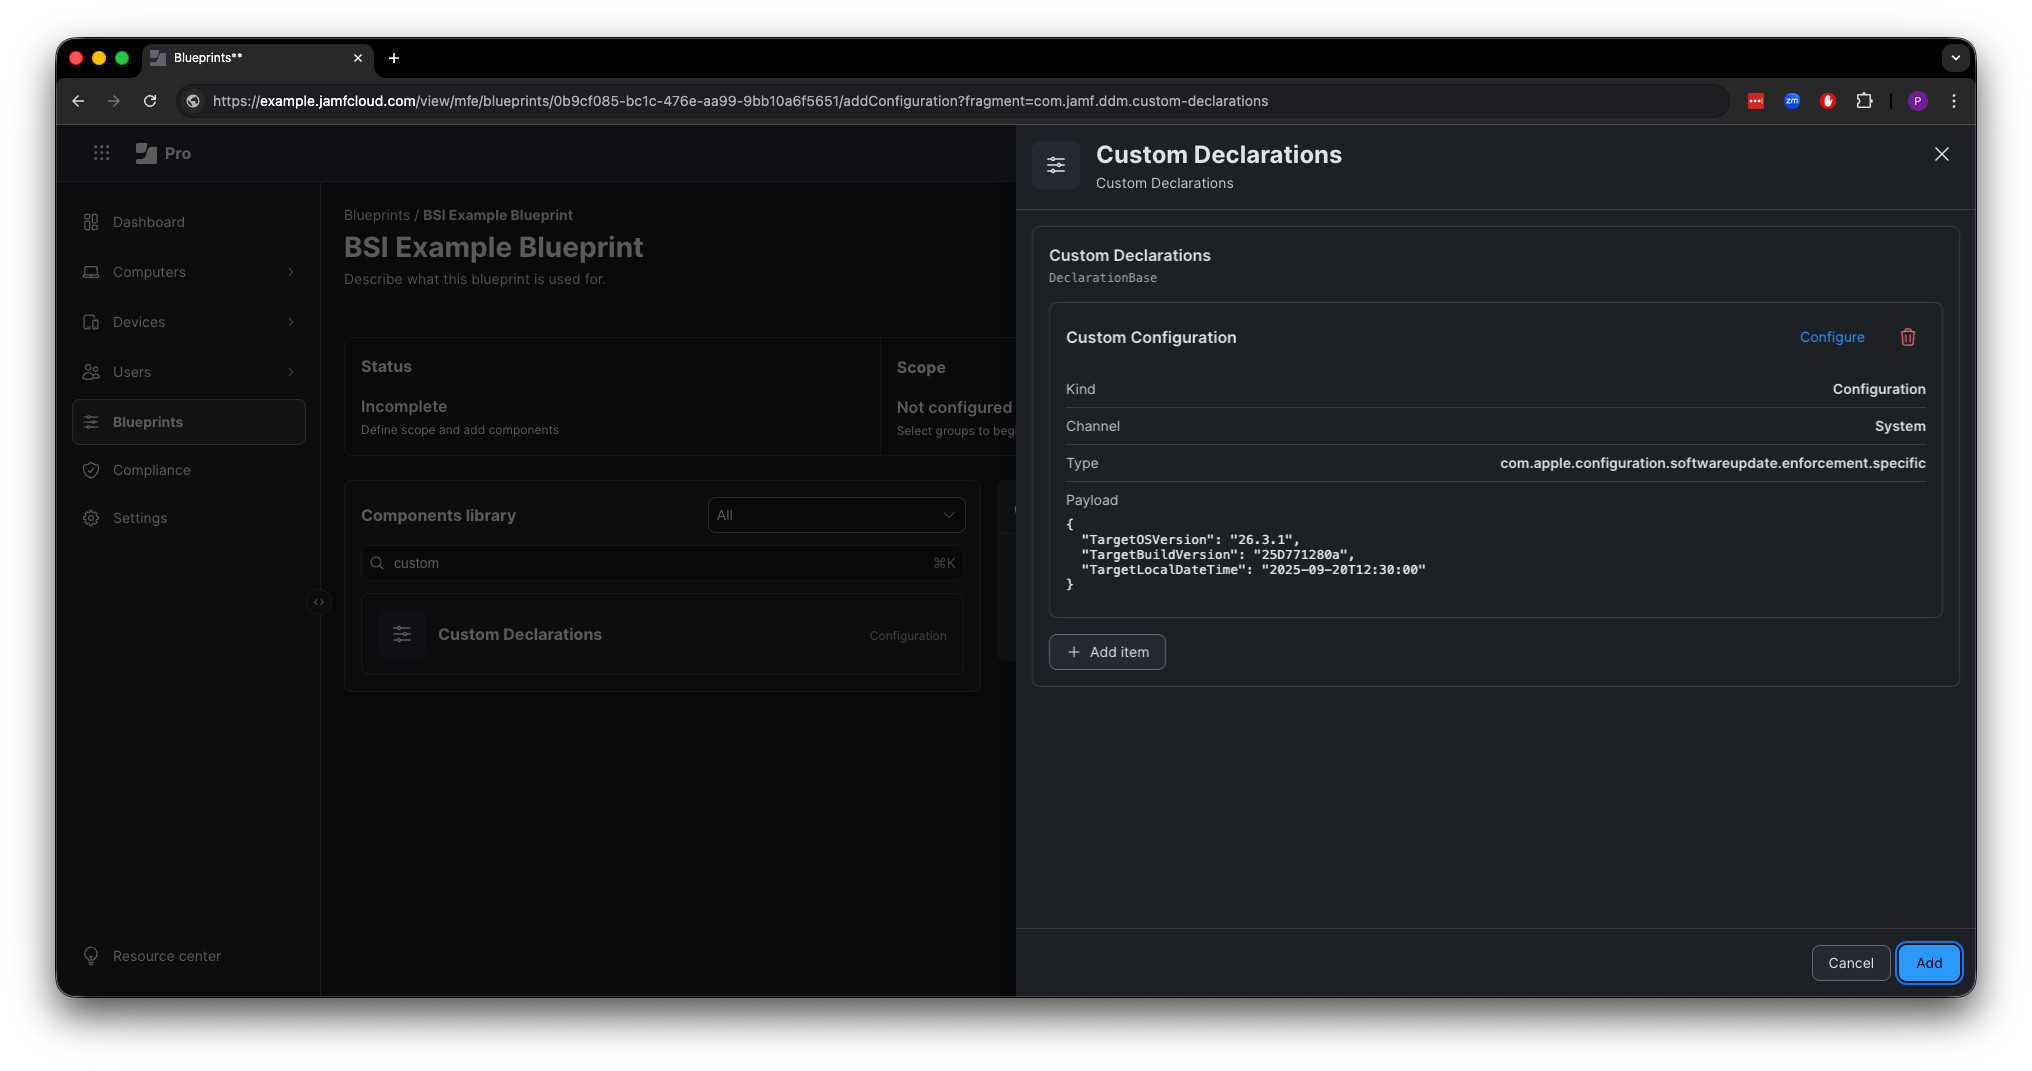Click the Users people icon
Viewport: 2032px width, 1071px height.
tap(91, 372)
